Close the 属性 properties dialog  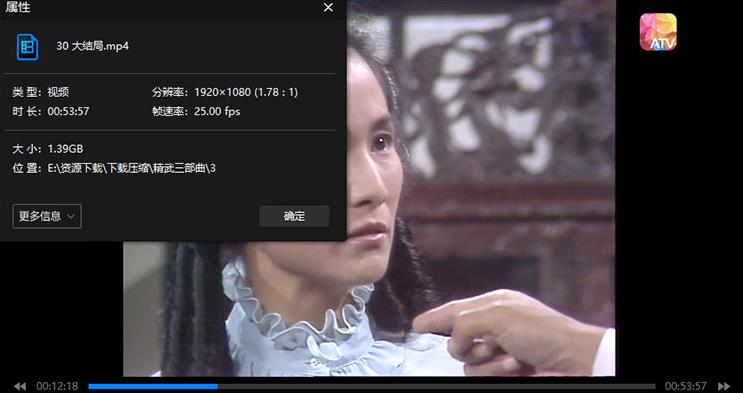[328, 7]
